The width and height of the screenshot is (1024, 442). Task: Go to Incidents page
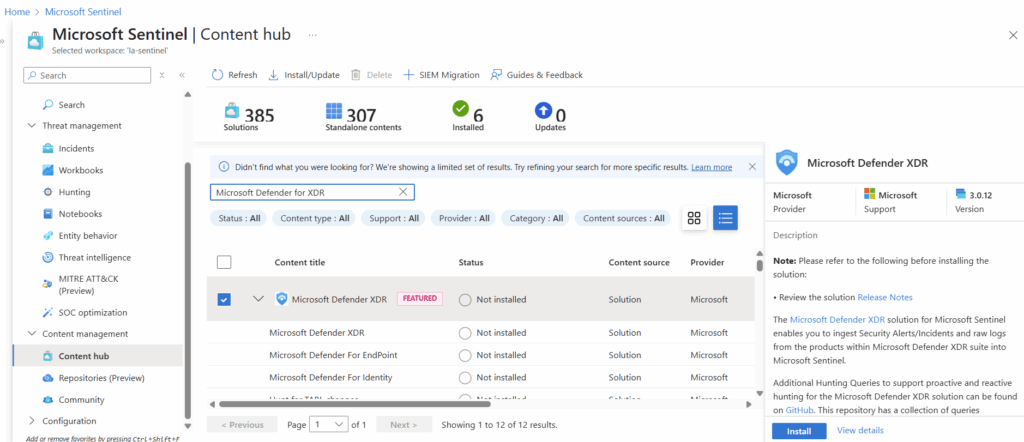(76, 148)
